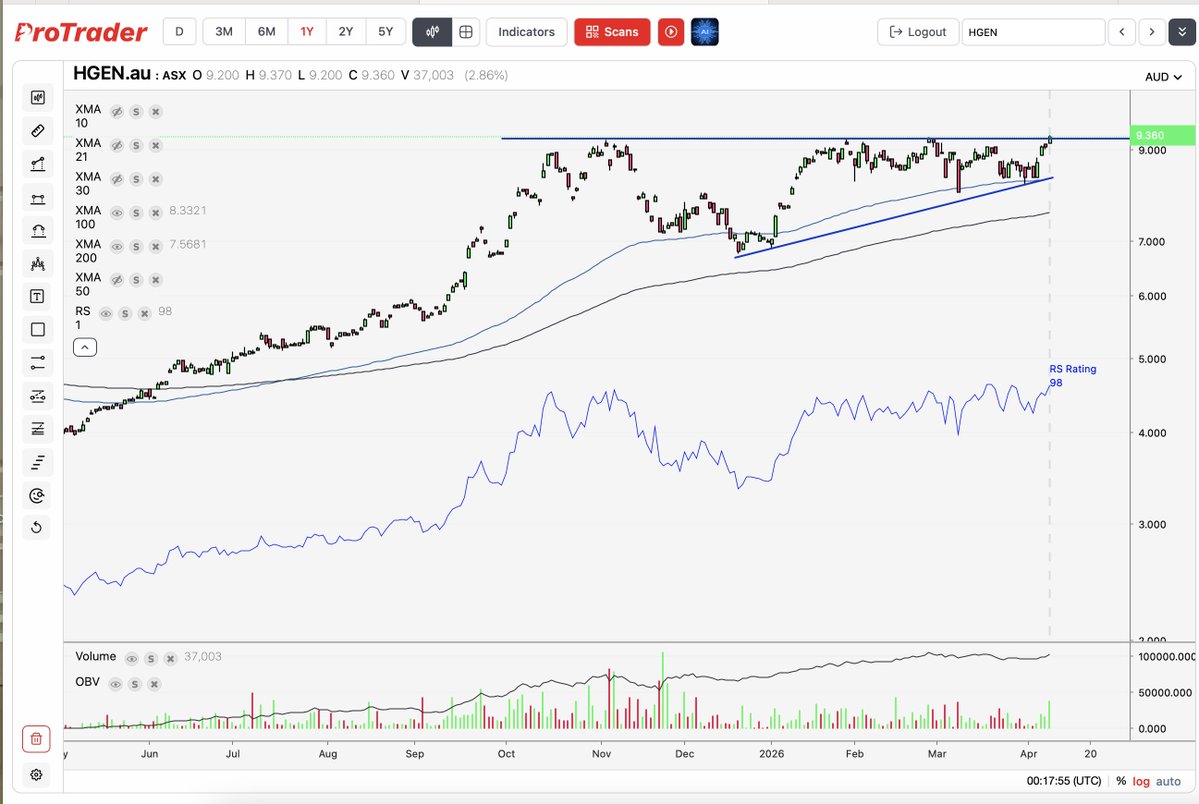Hide the XMA 100 indicator

coord(118,212)
